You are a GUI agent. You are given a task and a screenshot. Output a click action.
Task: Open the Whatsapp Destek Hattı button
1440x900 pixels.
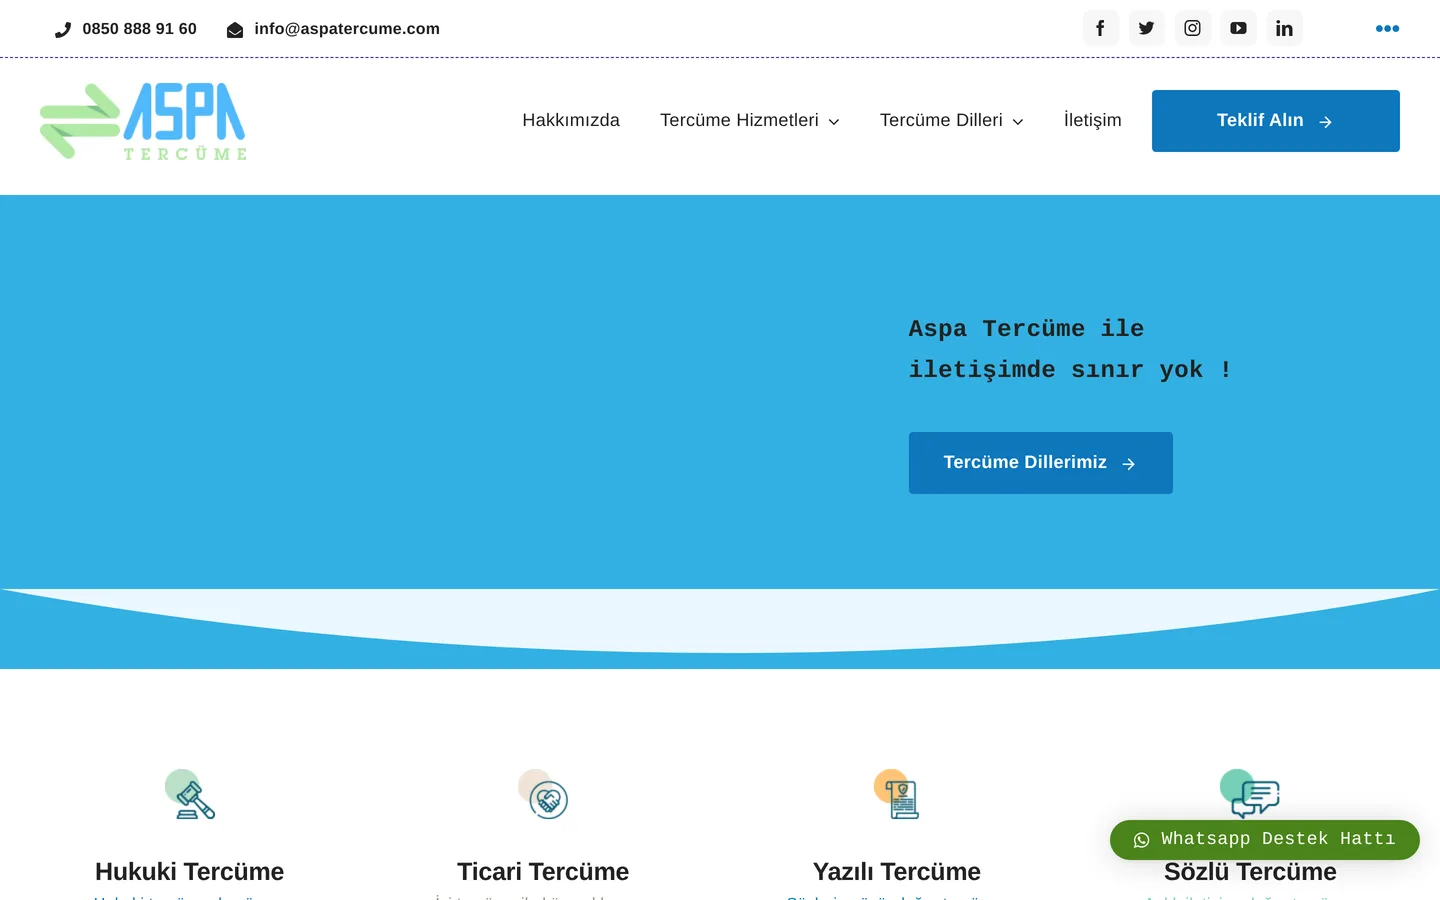[1265, 840]
